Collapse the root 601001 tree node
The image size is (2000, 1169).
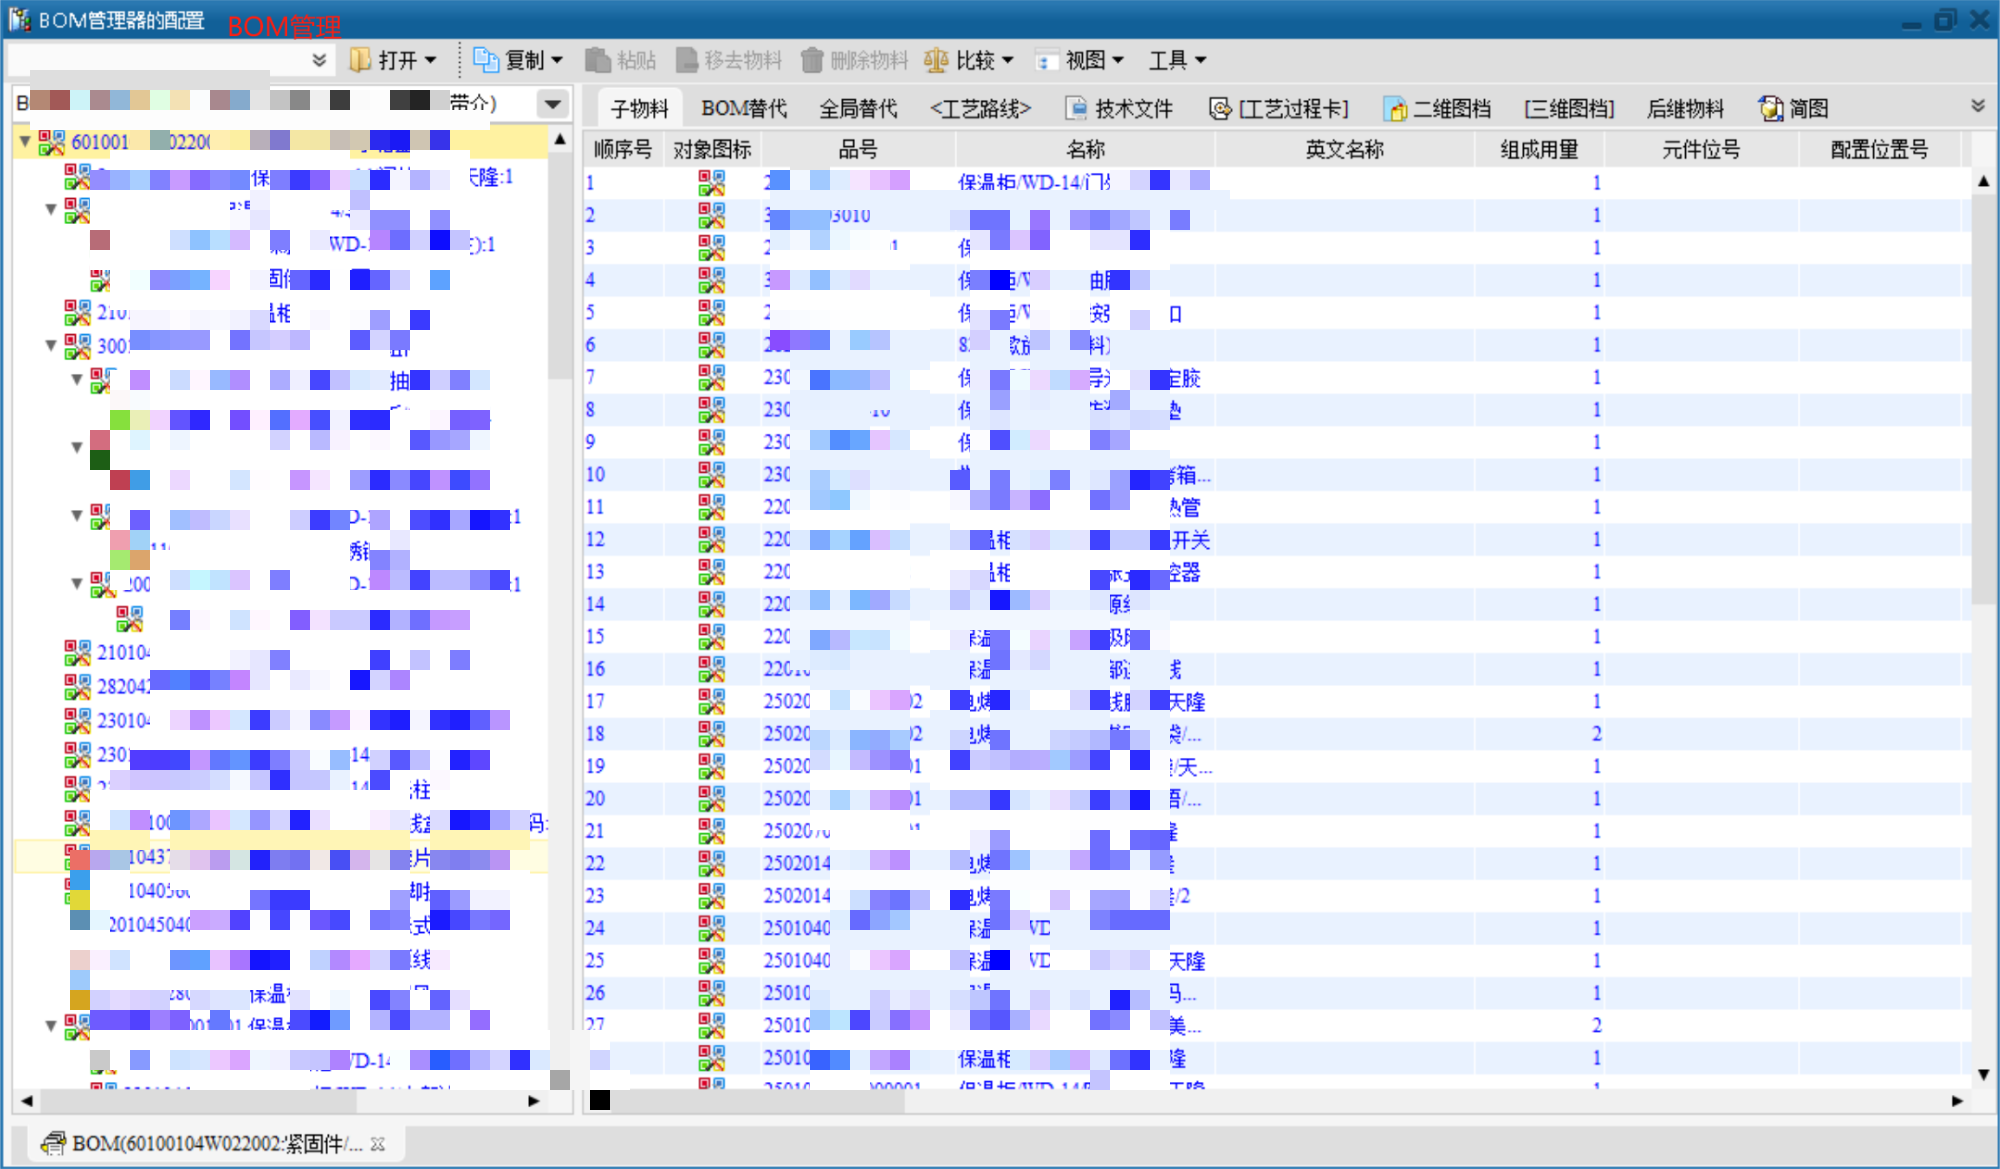point(25,142)
